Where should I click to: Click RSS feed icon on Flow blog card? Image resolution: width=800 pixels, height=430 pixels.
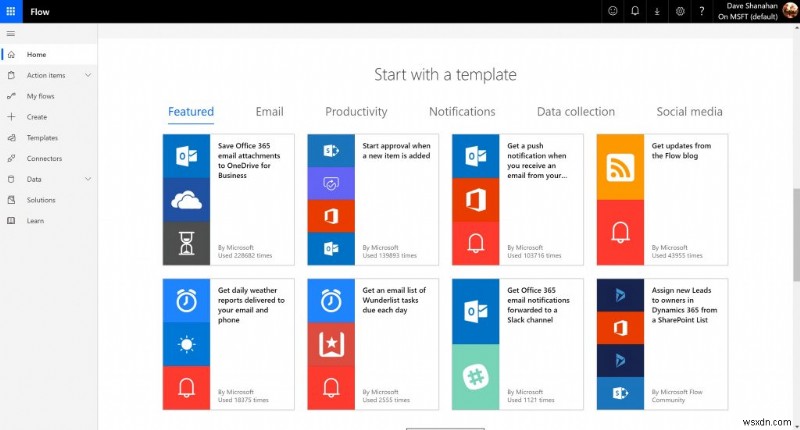tap(620, 167)
